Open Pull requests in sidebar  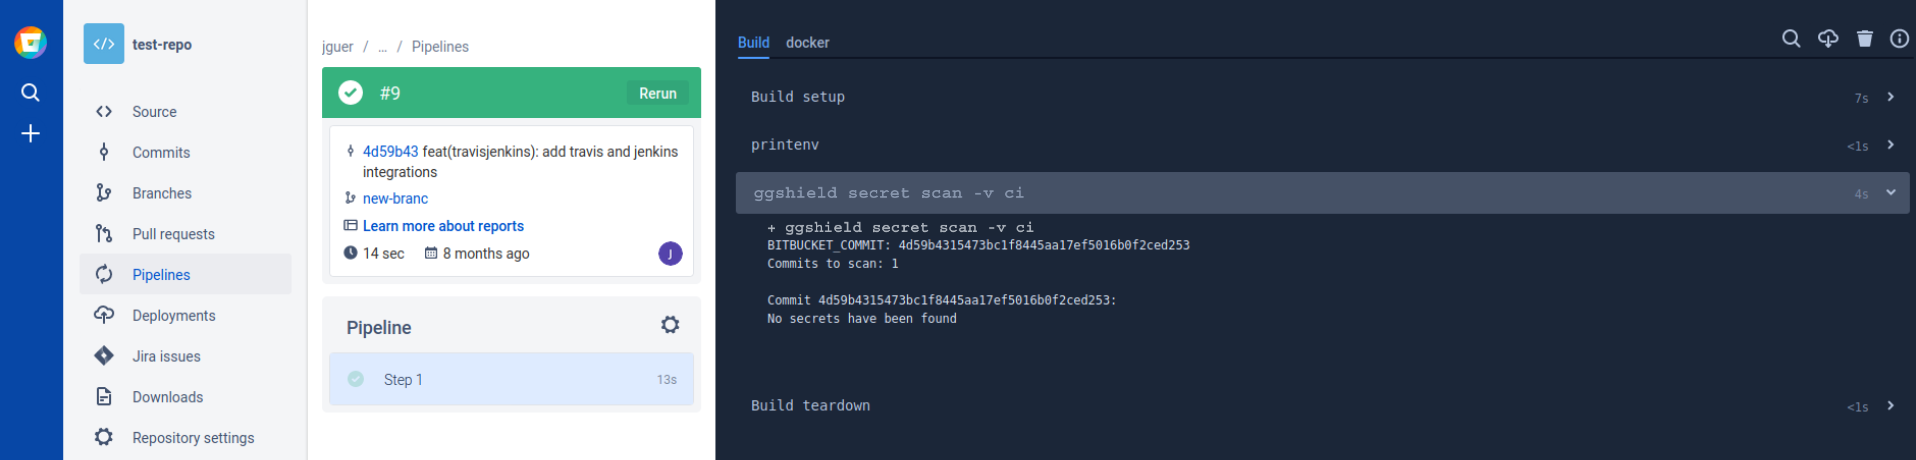[x=173, y=234]
